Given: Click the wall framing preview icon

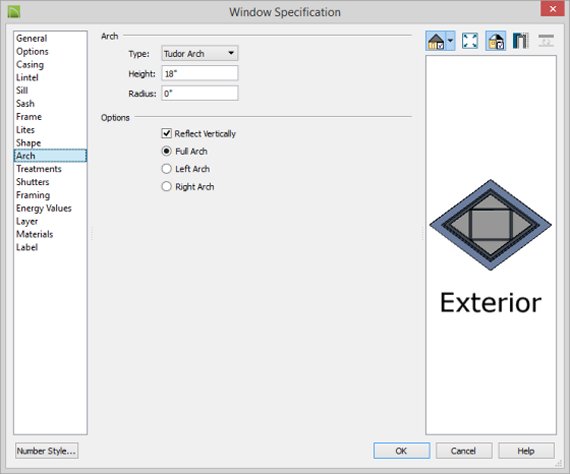Looking at the screenshot, I should (x=520, y=41).
